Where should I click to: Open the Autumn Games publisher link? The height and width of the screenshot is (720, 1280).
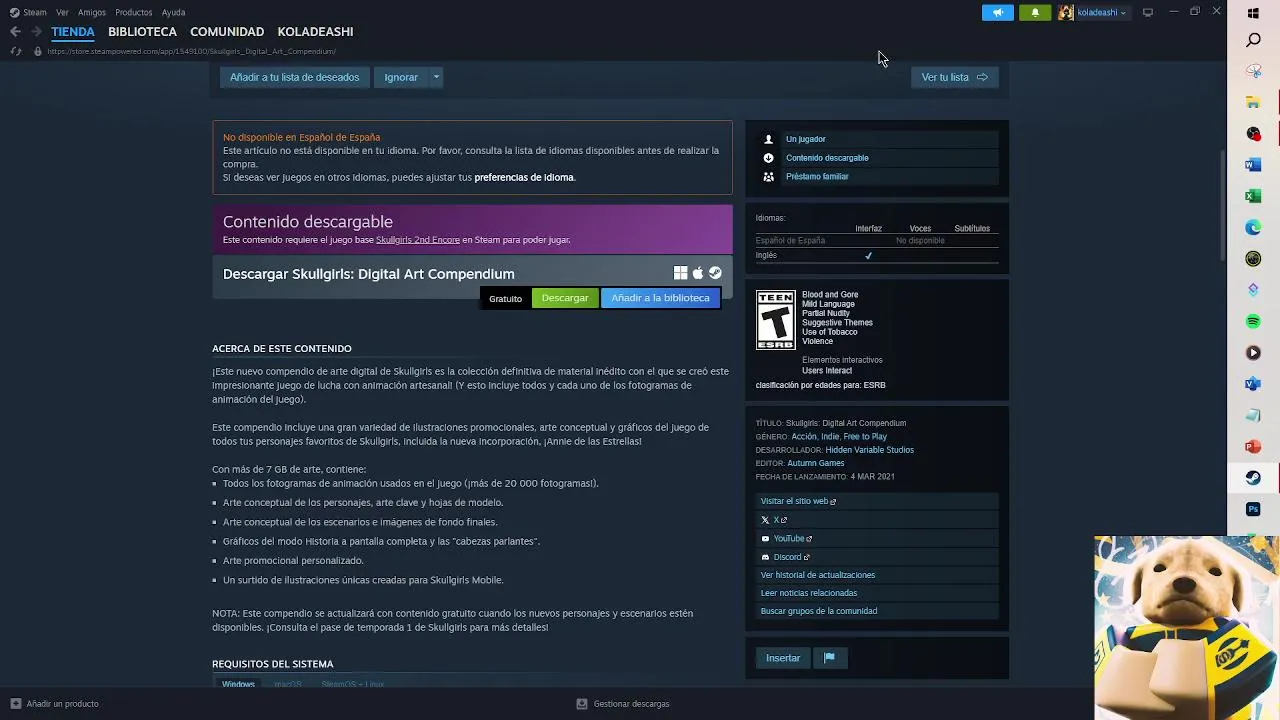click(816, 463)
